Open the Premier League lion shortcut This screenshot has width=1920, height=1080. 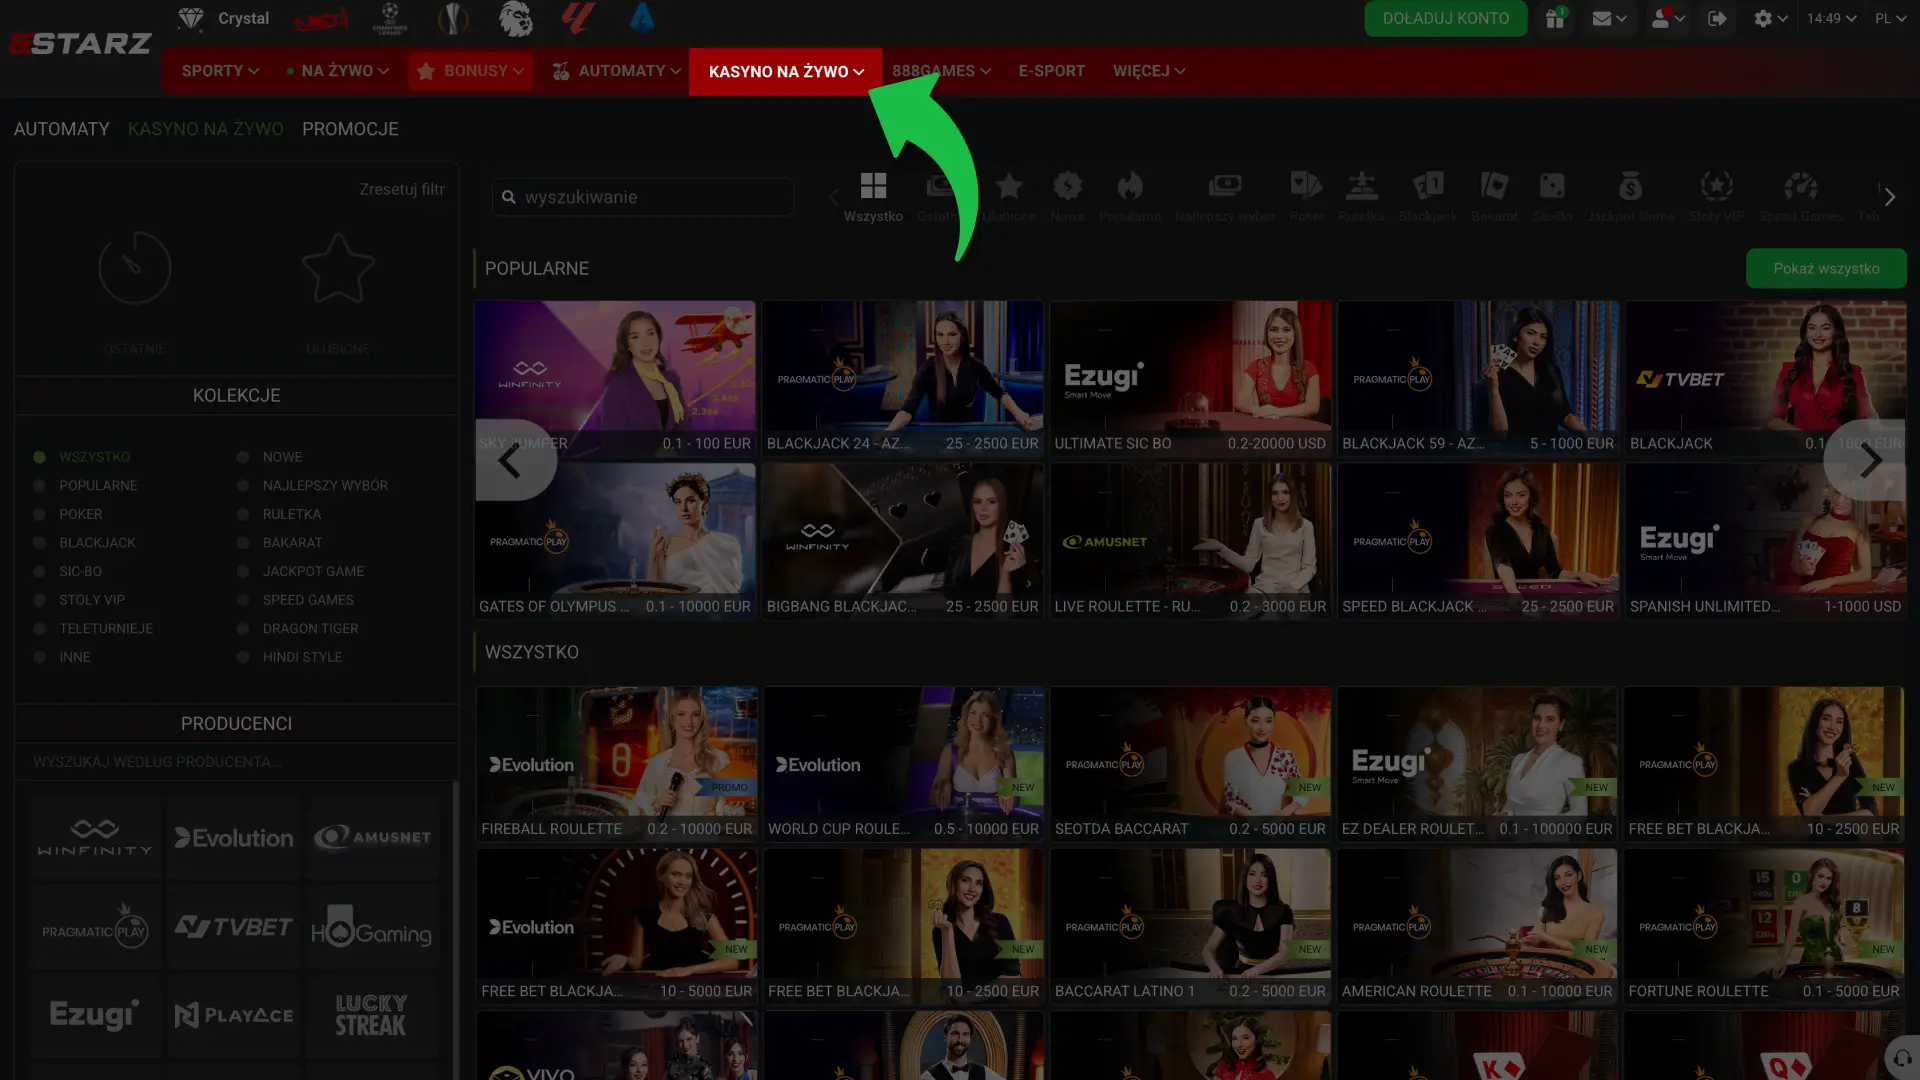[516, 18]
